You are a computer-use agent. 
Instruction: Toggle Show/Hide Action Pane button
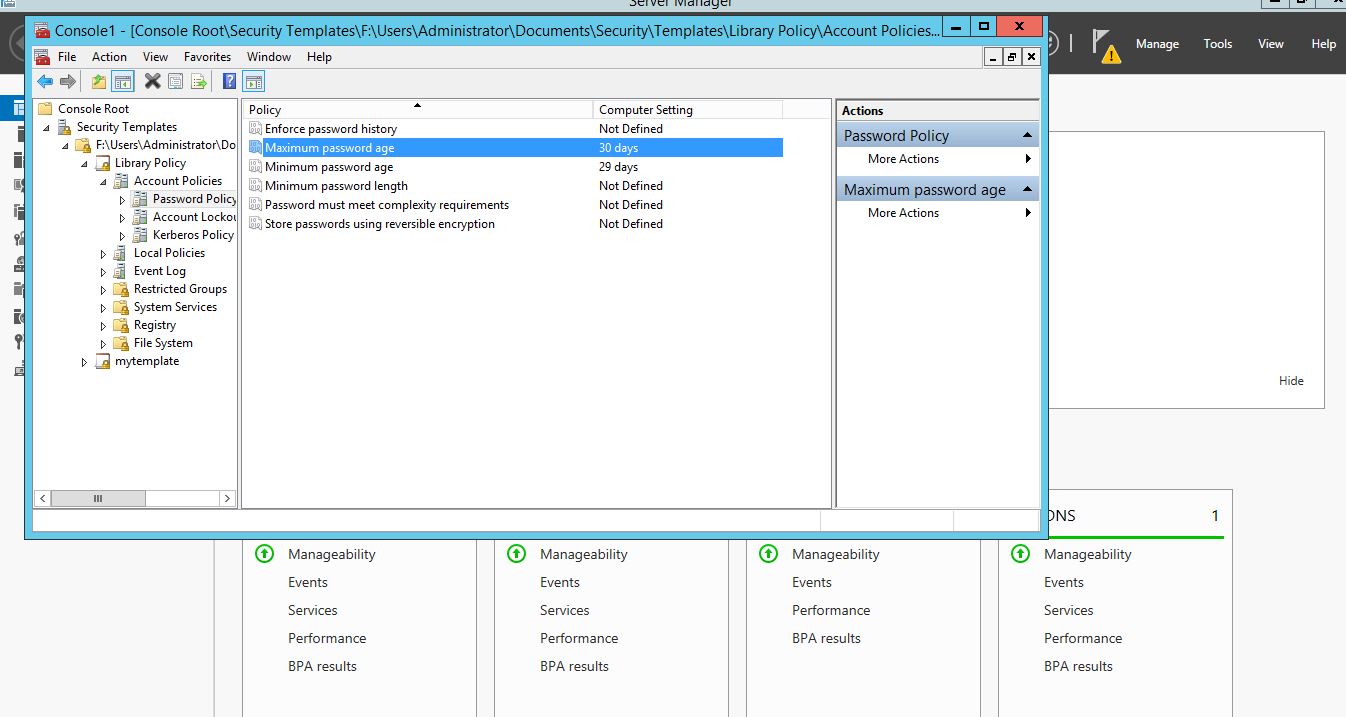click(254, 82)
